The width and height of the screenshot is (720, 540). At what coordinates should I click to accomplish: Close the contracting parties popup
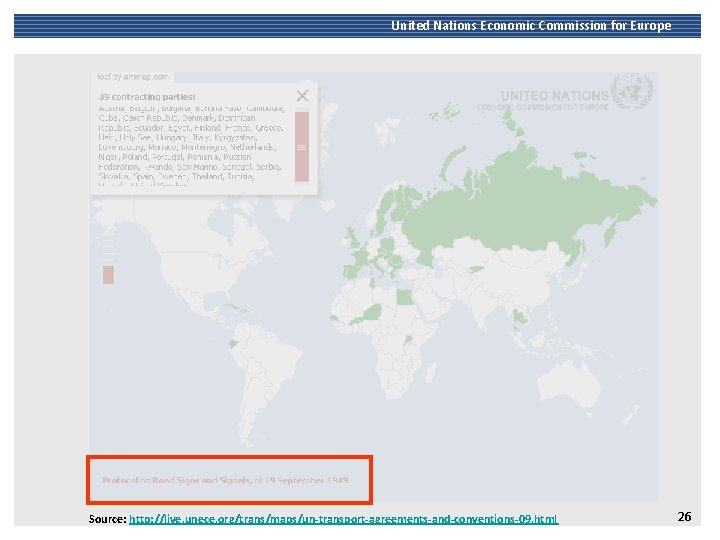pyautogui.click(x=302, y=96)
